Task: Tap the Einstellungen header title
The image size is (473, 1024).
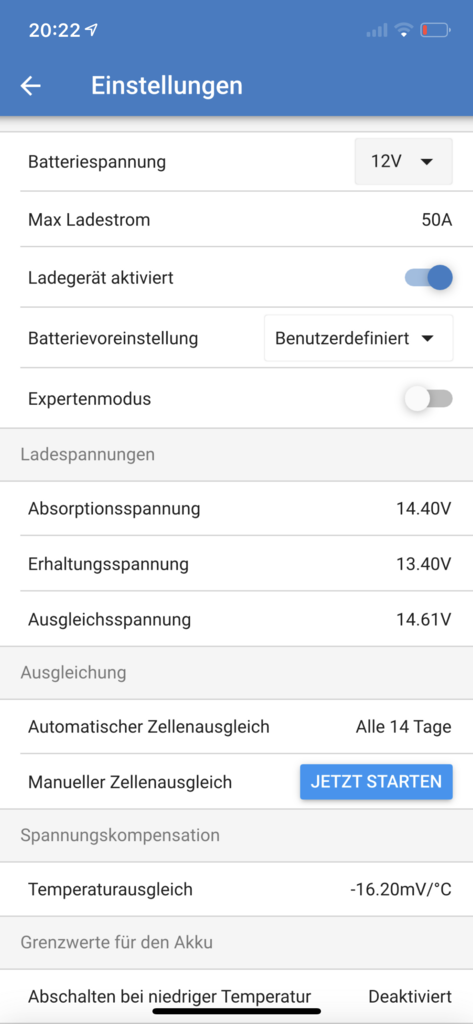Action: [167, 86]
